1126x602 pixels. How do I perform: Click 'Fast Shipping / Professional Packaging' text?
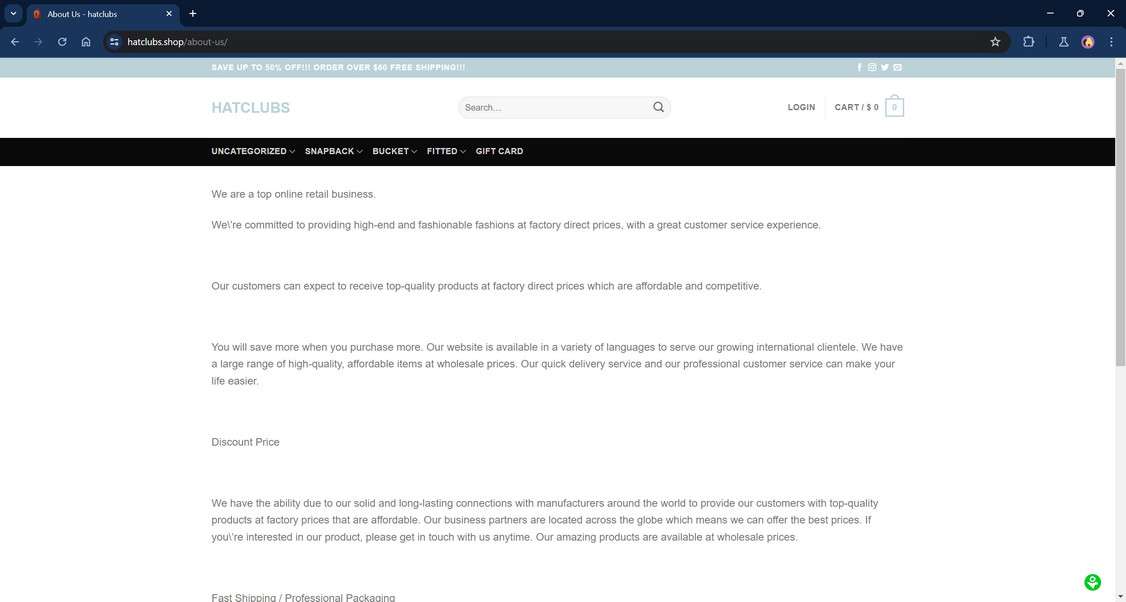pyautogui.click(x=303, y=597)
